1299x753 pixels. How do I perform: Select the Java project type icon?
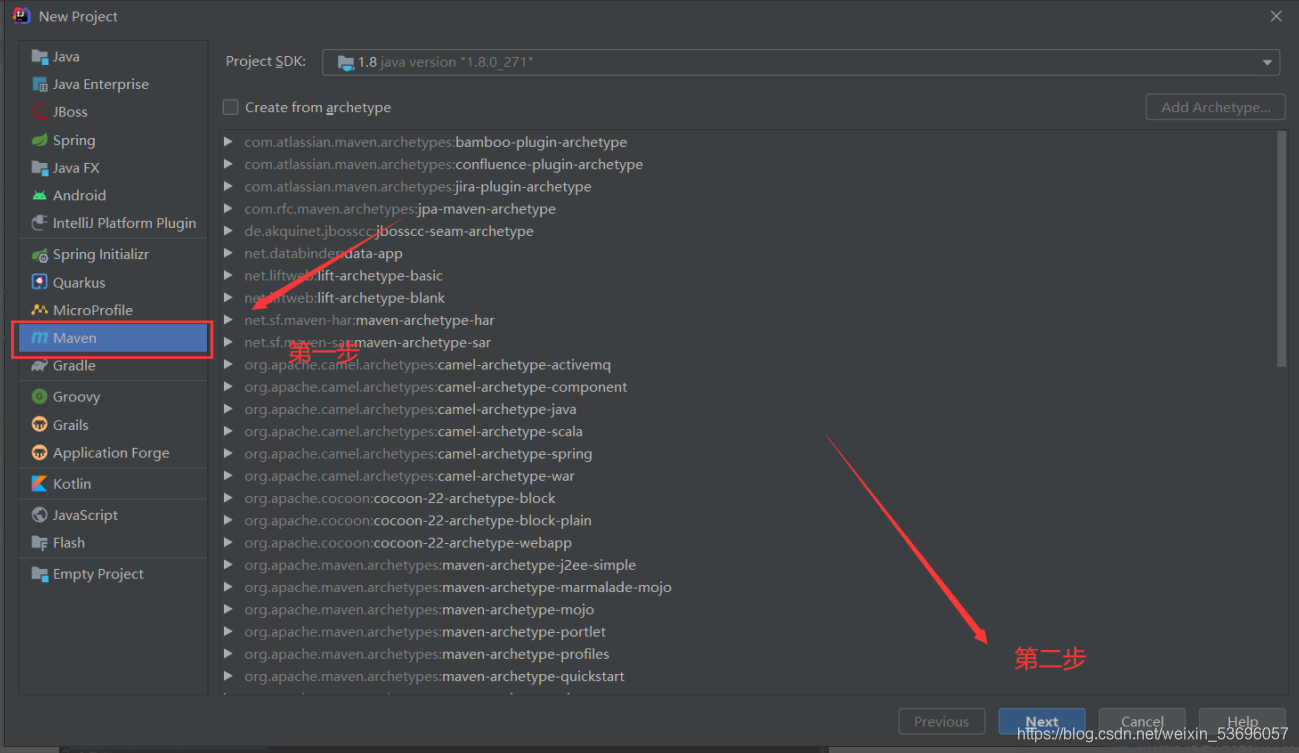click(x=40, y=57)
